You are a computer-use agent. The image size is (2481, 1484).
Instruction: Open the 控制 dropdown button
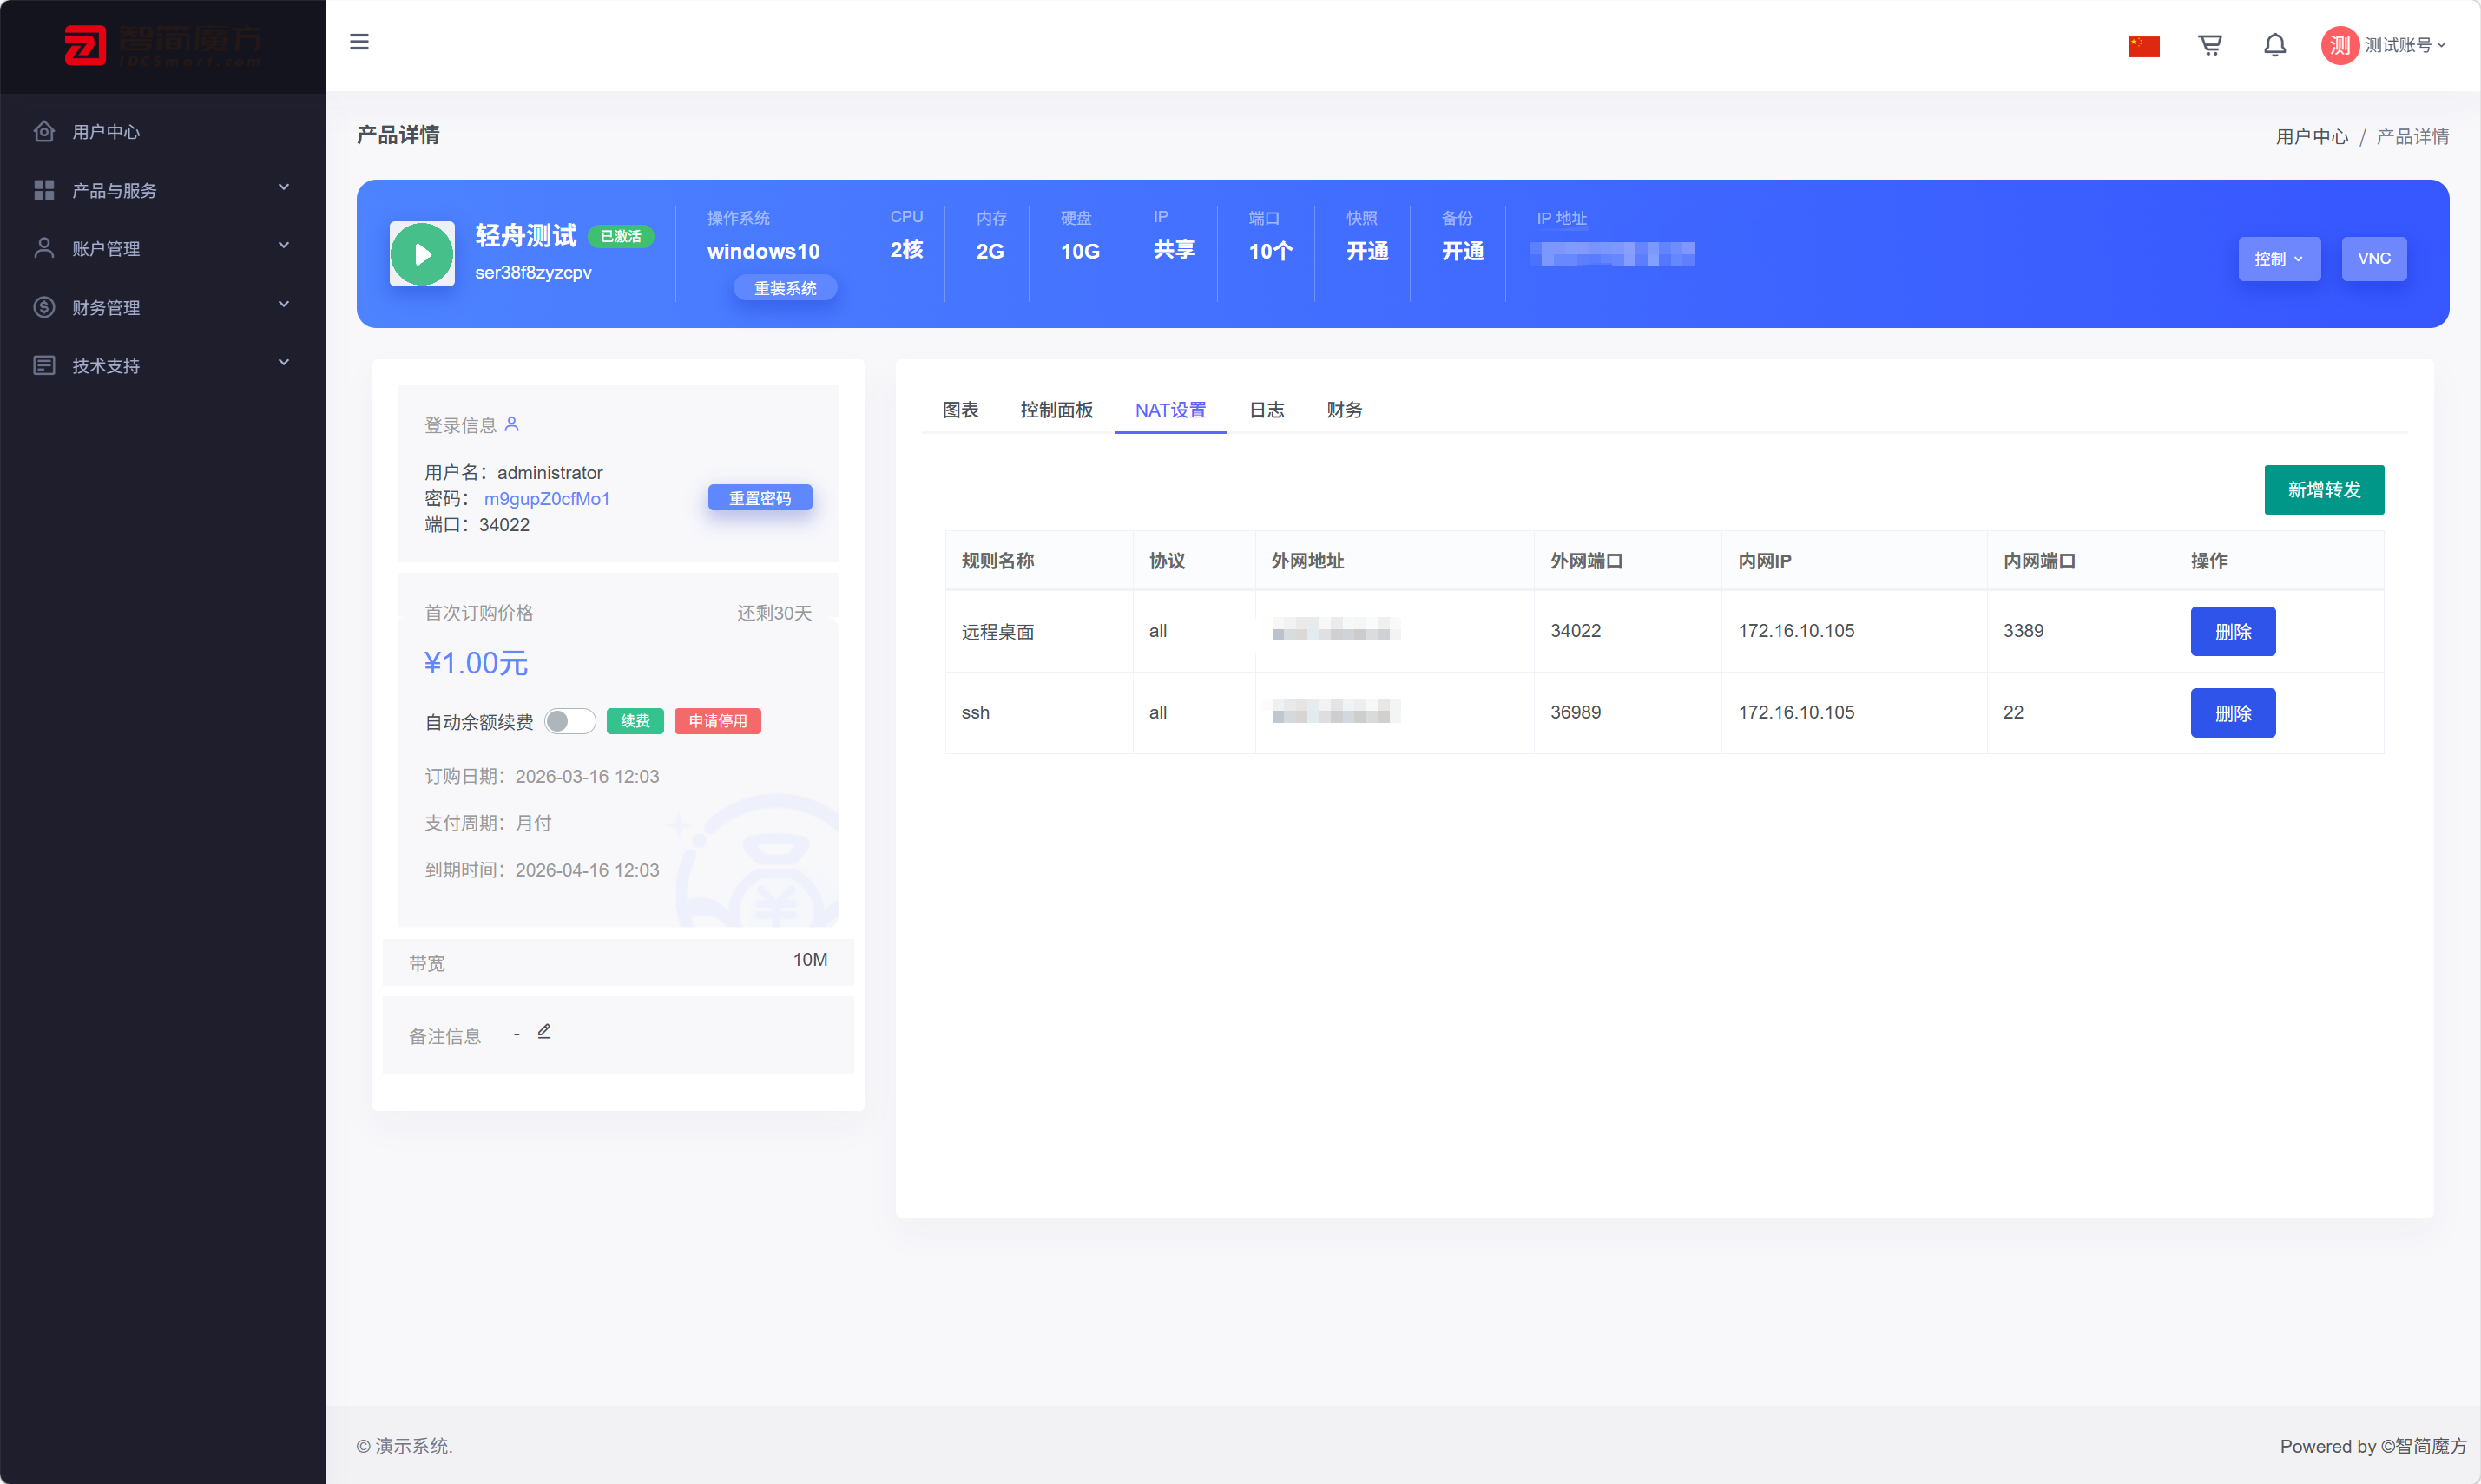click(x=2278, y=259)
